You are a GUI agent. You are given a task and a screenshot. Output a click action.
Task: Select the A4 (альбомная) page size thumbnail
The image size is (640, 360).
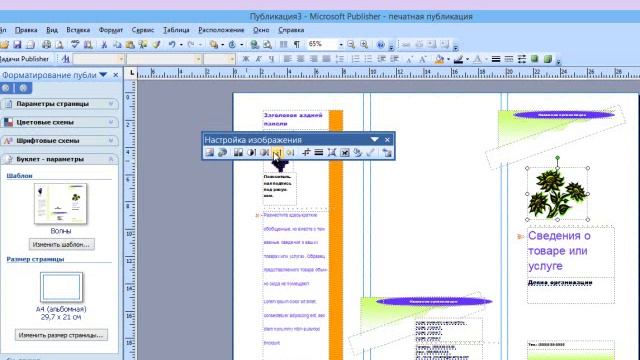(61, 287)
